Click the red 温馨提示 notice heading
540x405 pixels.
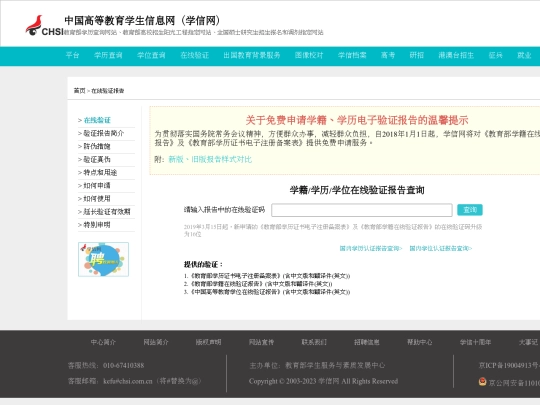[x=357, y=120]
